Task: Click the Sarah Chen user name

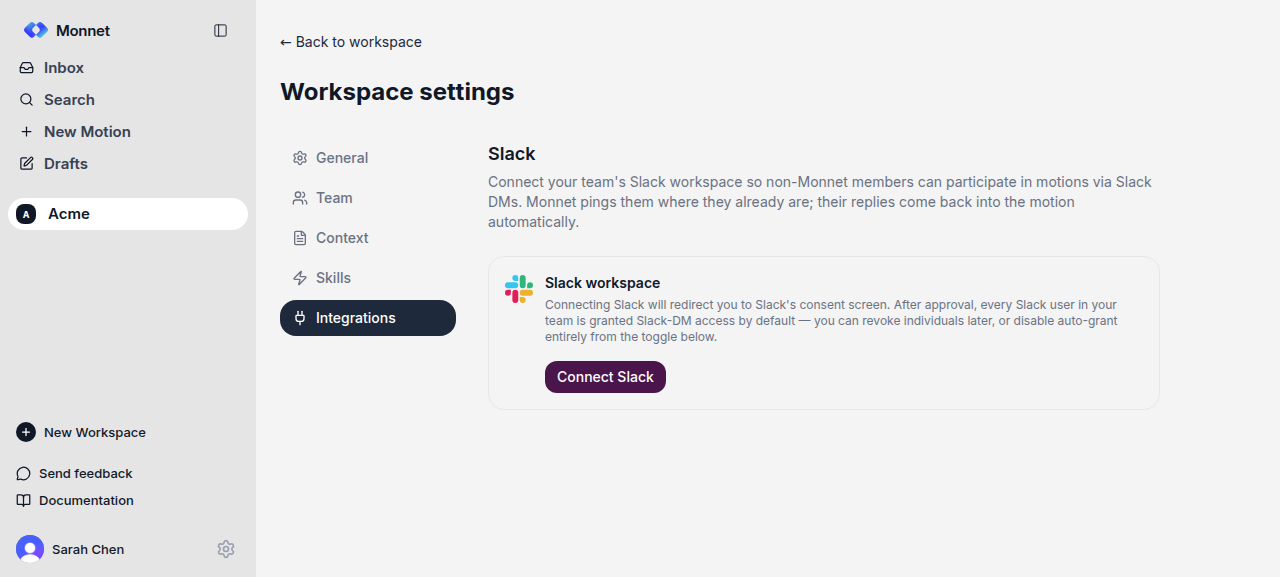Action: [88, 550]
